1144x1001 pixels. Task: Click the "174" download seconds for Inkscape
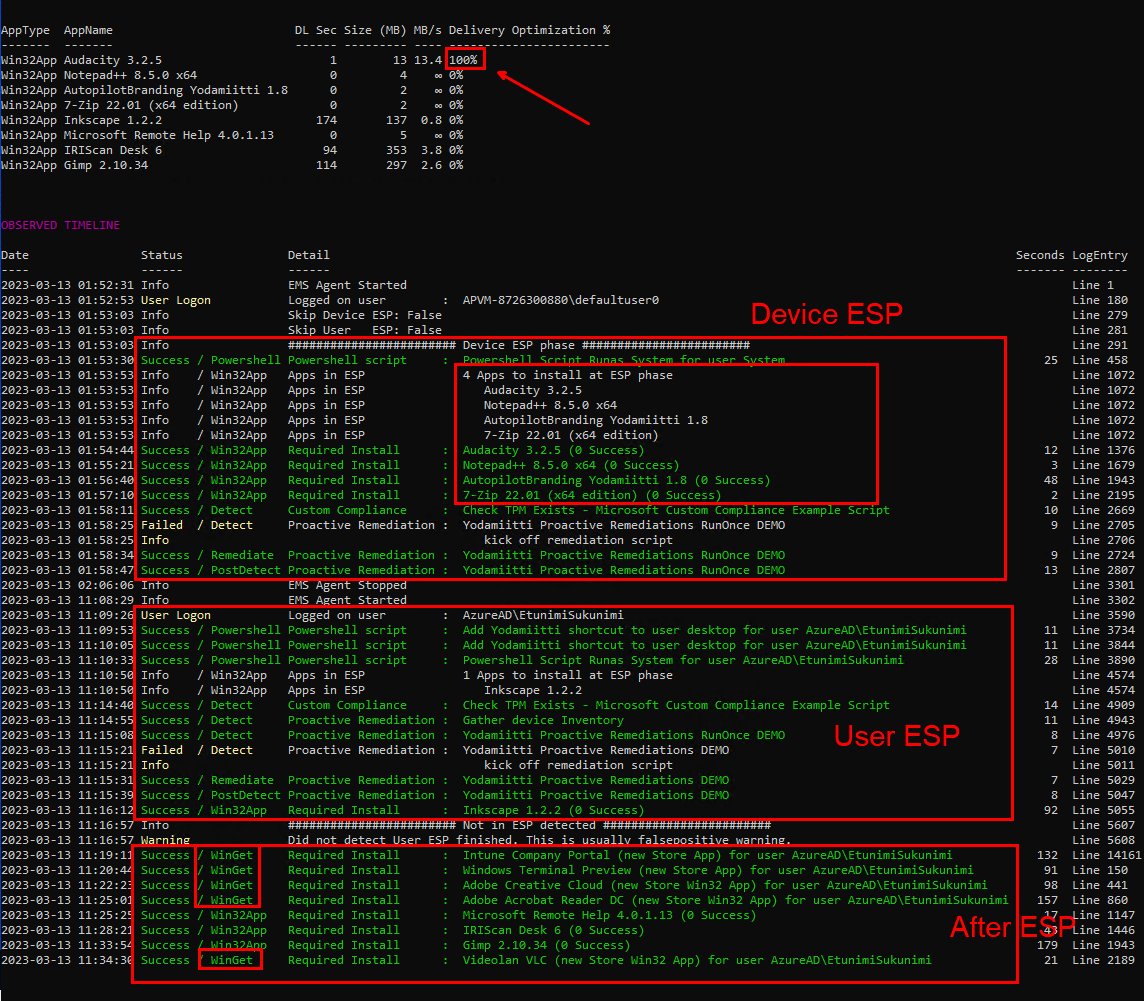click(326, 120)
